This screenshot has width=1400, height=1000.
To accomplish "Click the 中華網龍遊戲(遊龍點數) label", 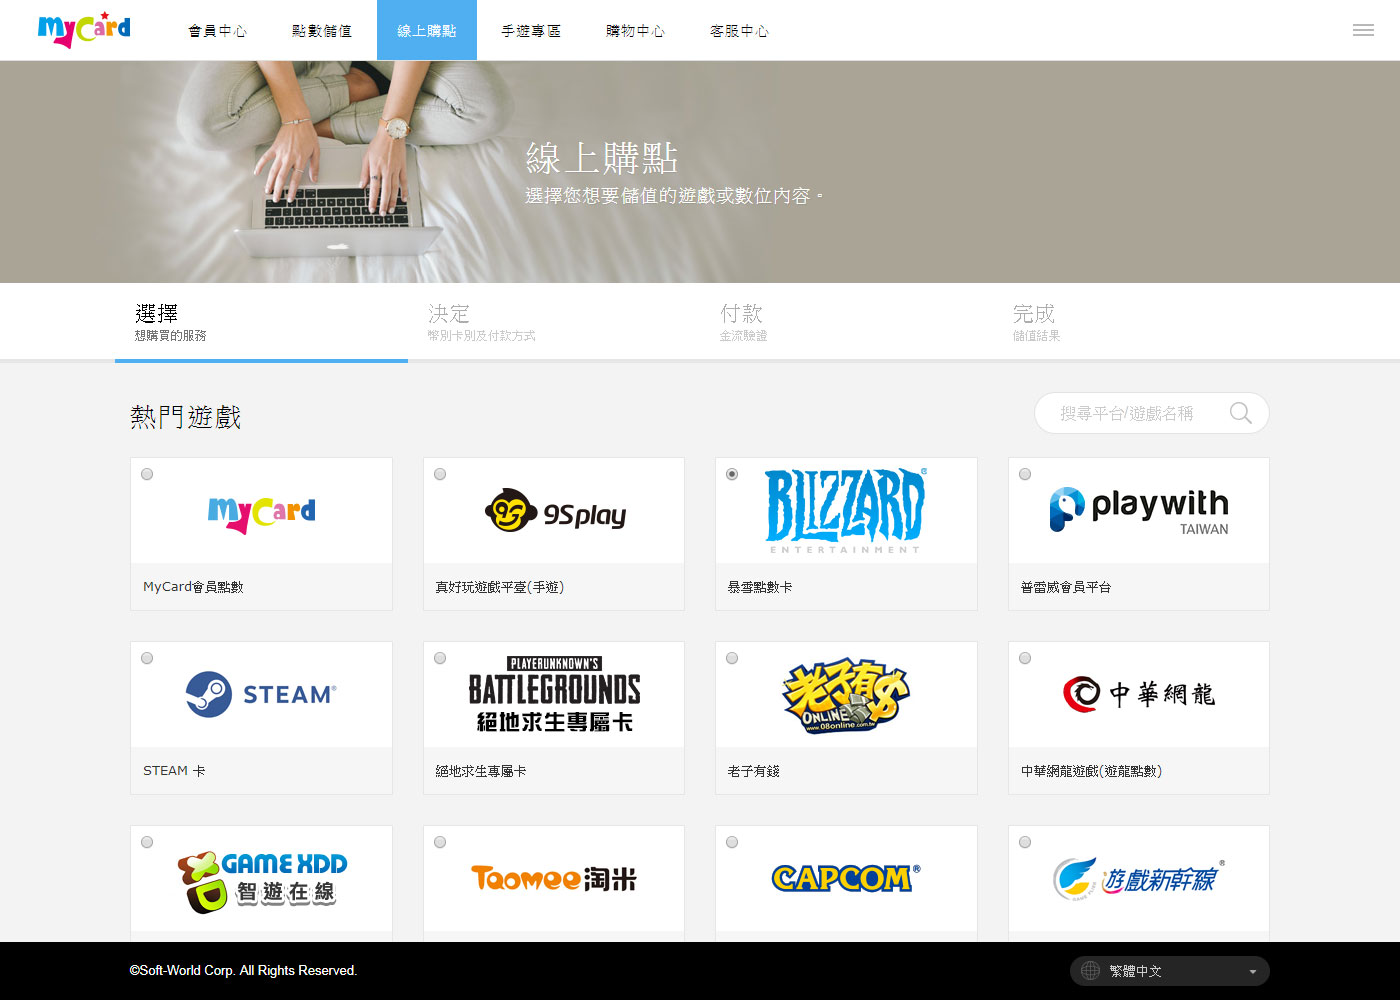I will [1091, 771].
